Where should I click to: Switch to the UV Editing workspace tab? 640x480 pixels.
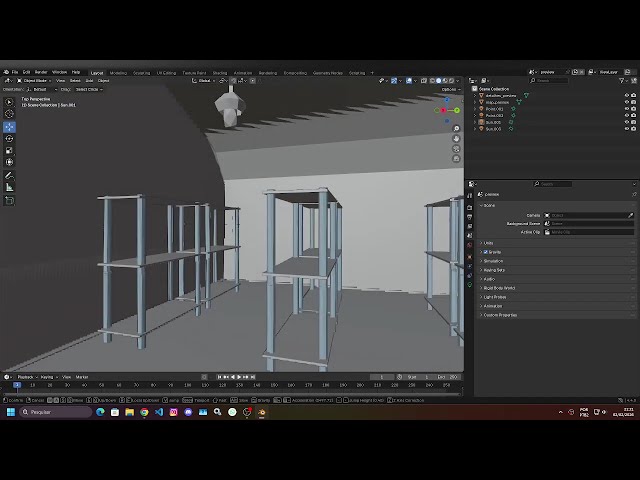167,73
